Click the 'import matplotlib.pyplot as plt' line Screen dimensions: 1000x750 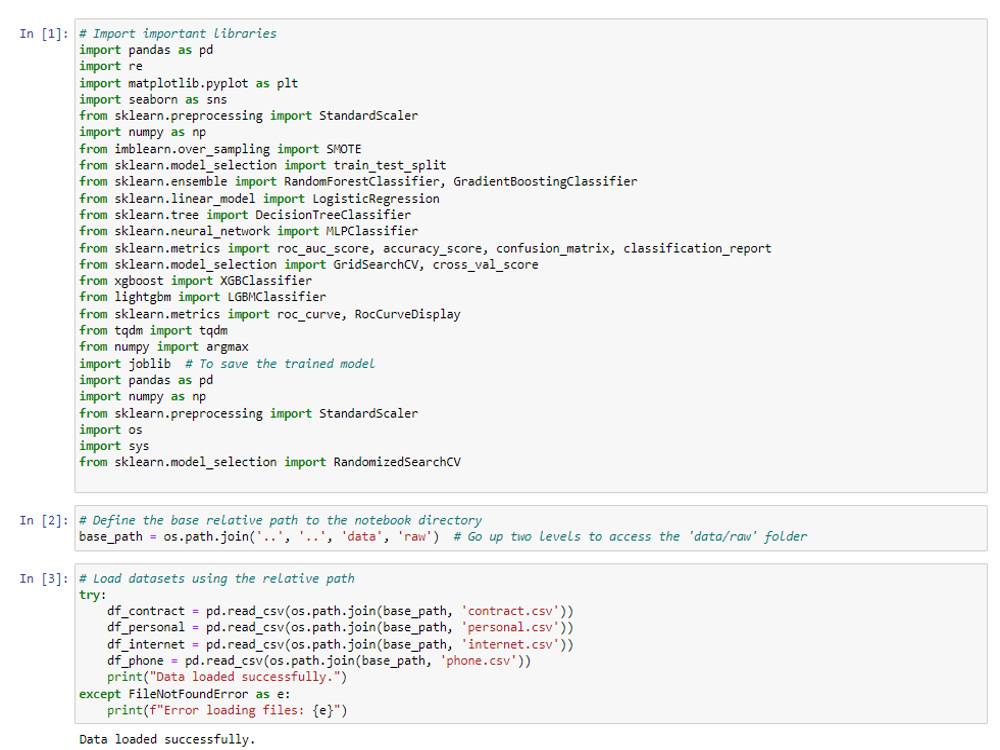click(189, 83)
